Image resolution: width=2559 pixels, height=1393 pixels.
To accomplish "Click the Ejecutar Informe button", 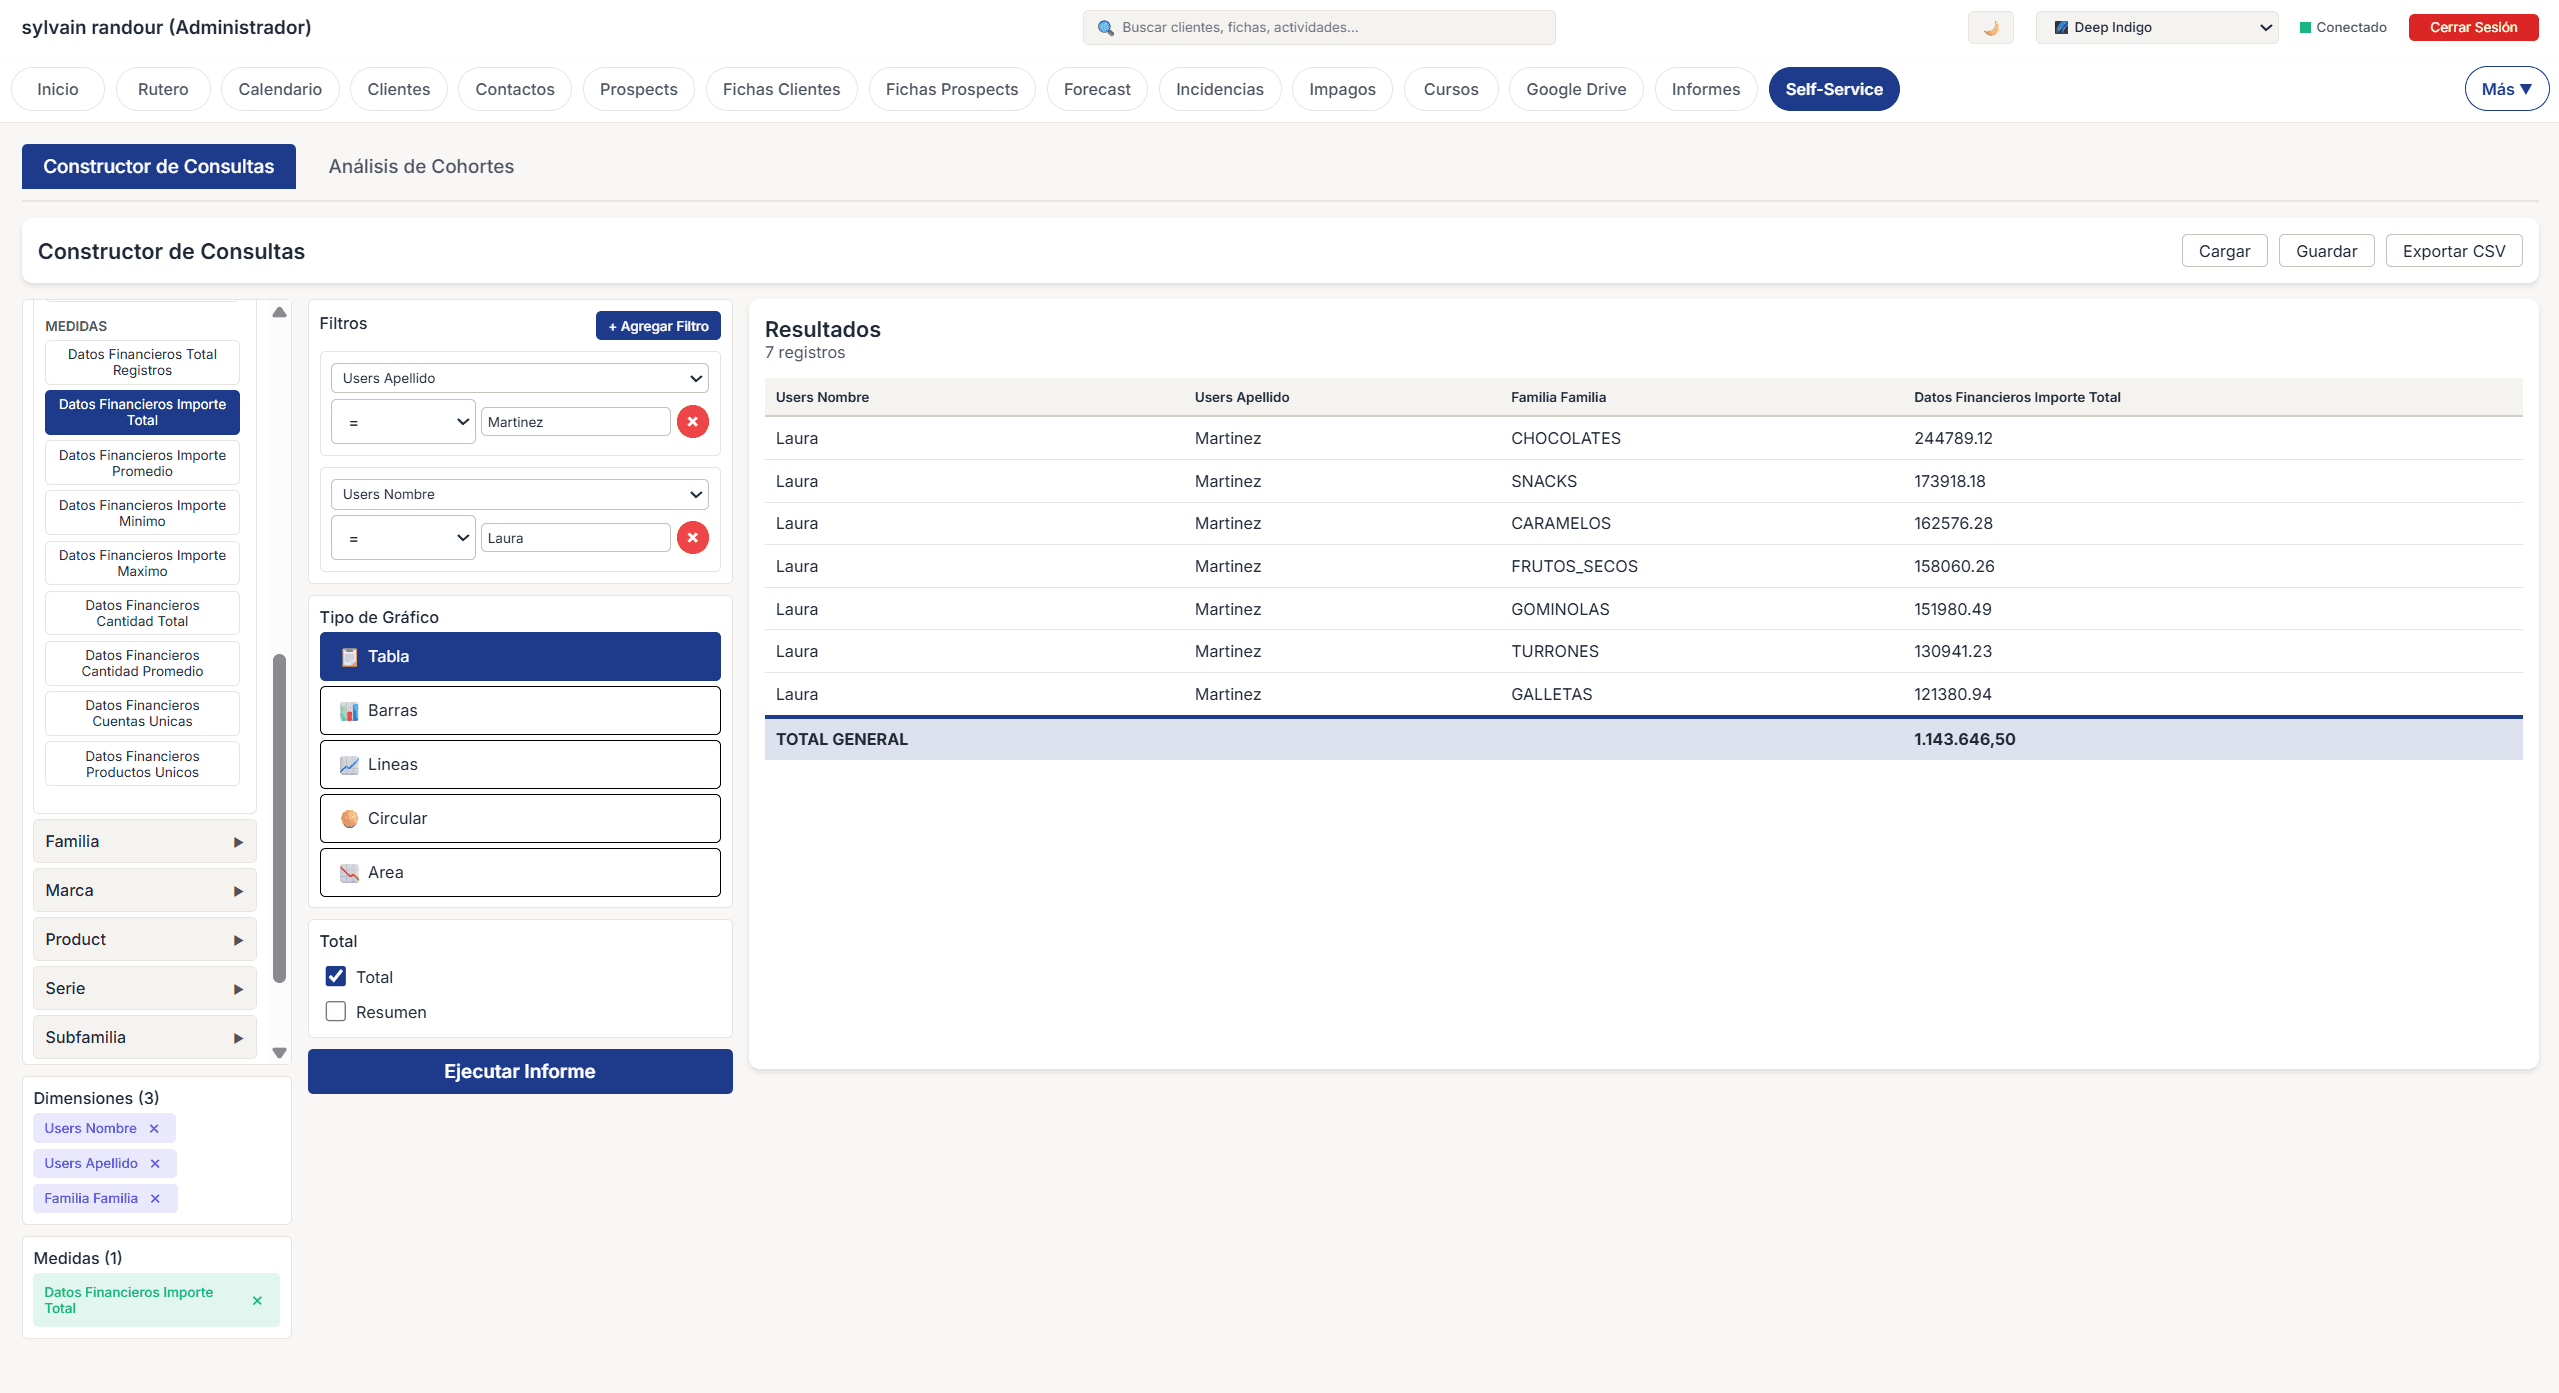I will pos(519,1071).
